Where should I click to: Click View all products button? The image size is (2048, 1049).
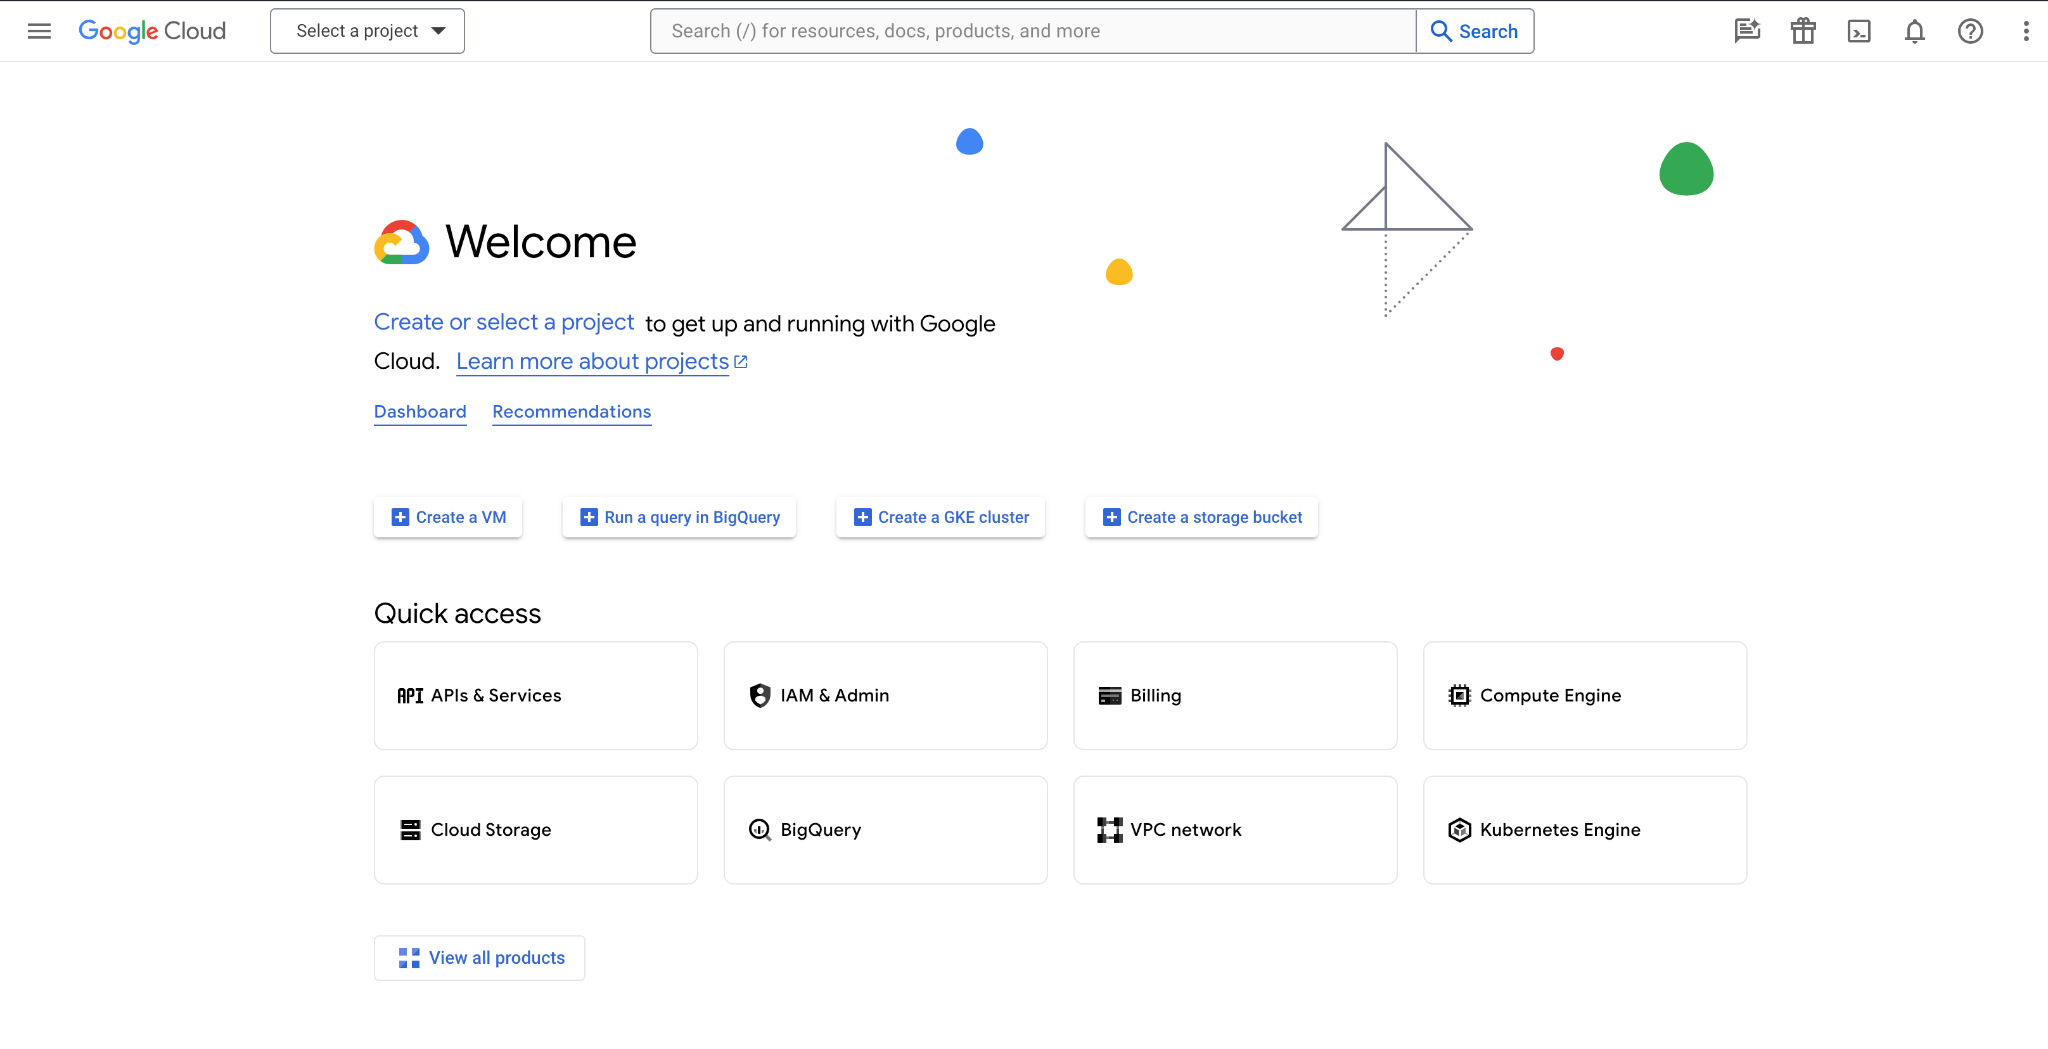[x=480, y=958]
